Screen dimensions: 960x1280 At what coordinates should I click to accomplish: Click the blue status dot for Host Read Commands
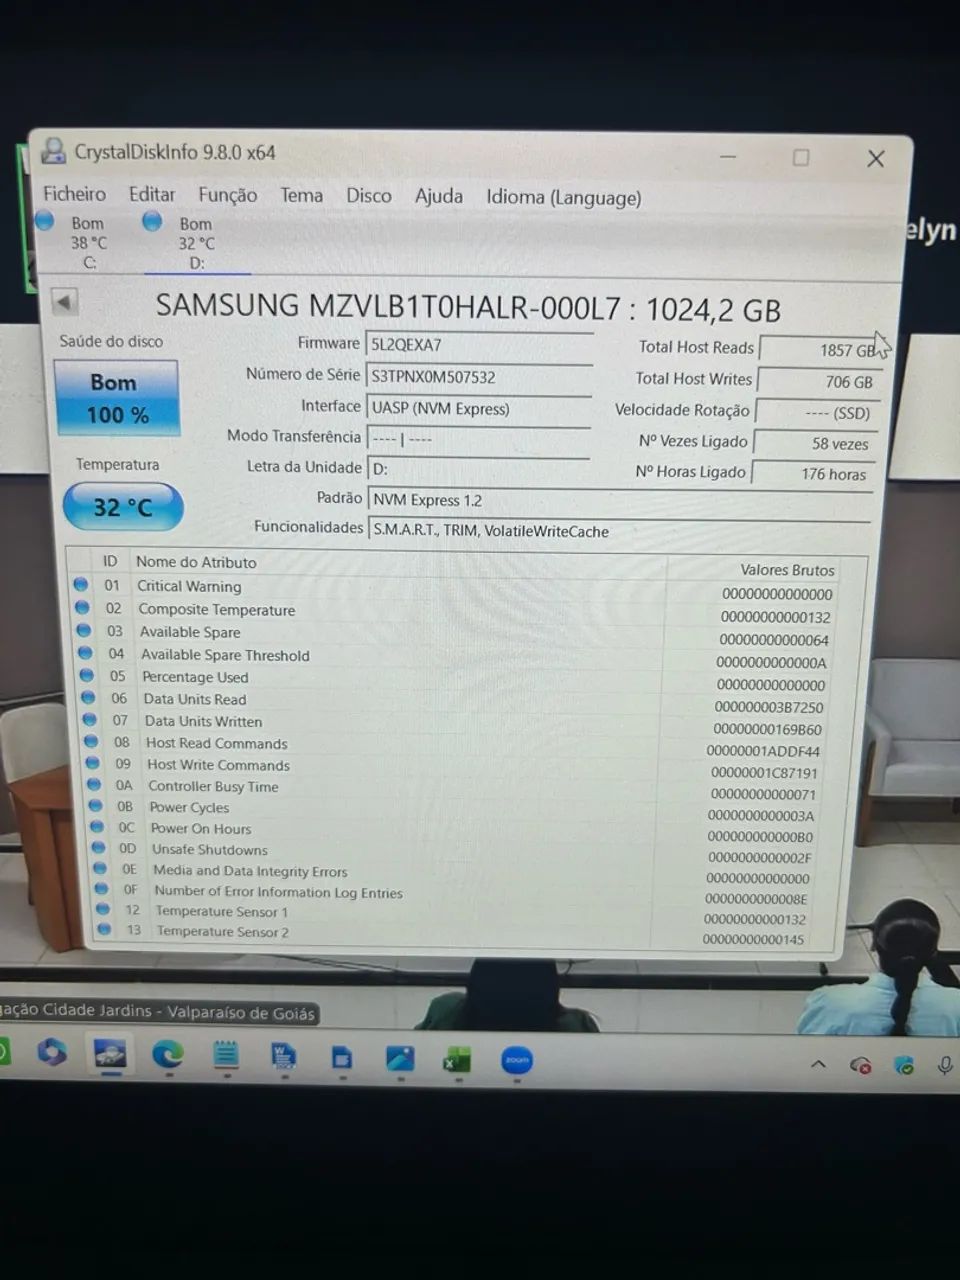point(92,742)
